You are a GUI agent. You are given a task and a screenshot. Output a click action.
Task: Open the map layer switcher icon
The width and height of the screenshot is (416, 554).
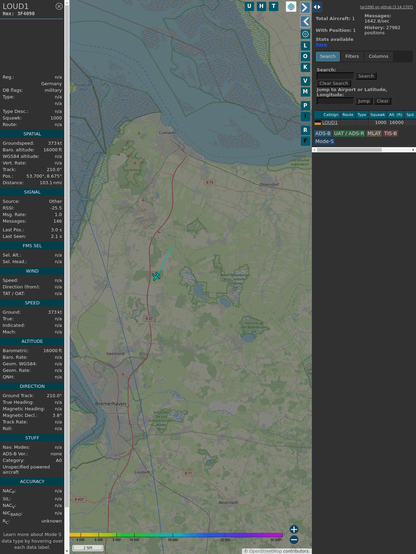pyautogui.click(x=291, y=7)
